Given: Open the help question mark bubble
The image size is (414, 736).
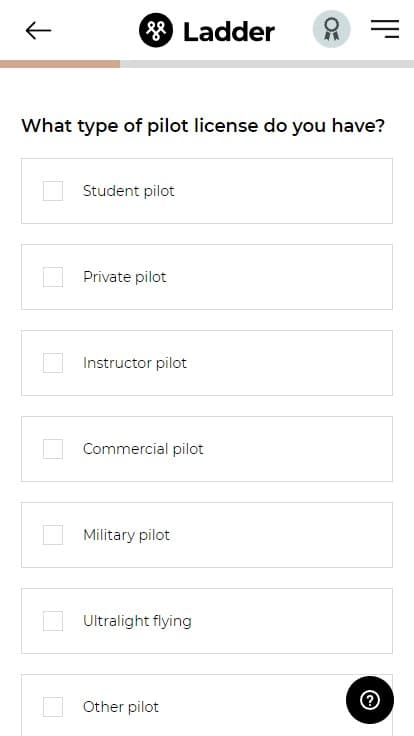Looking at the screenshot, I should (x=370, y=700).
